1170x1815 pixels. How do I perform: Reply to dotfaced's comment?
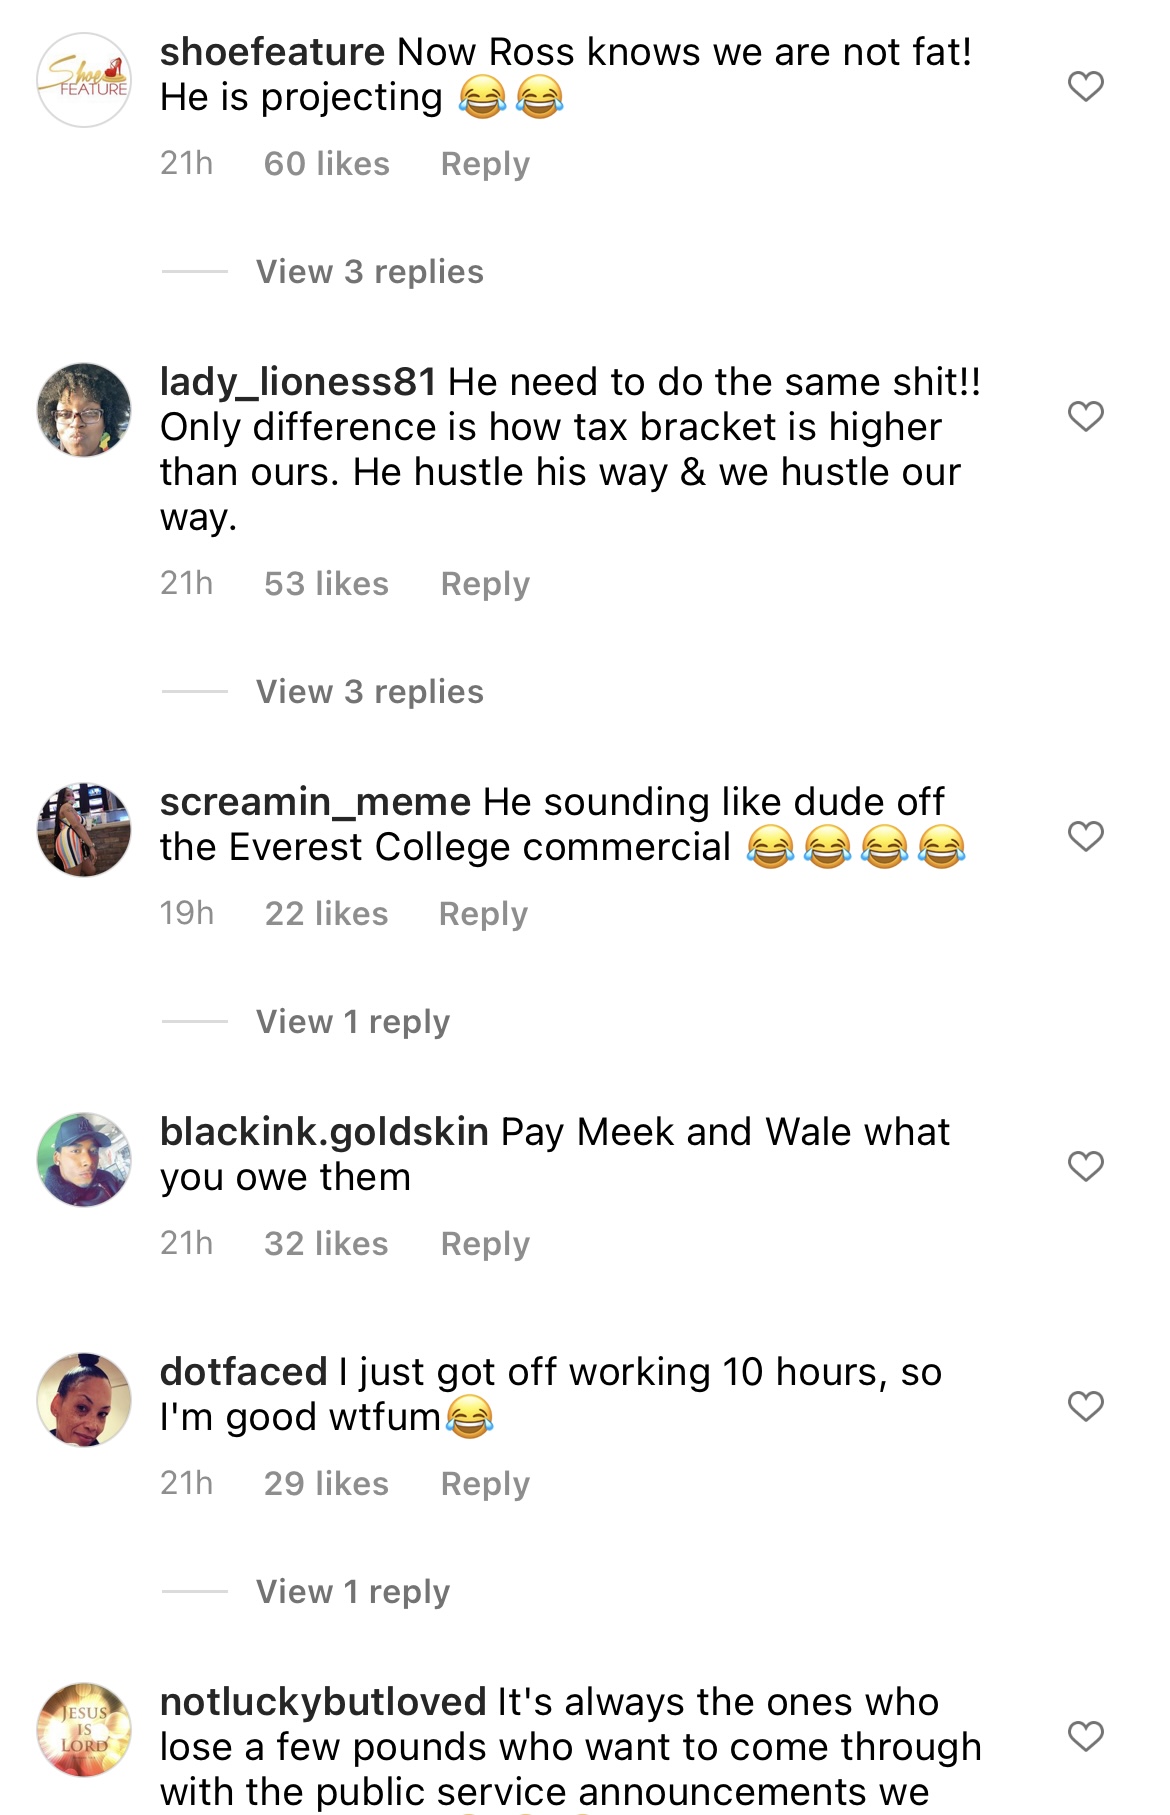[484, 1483]
